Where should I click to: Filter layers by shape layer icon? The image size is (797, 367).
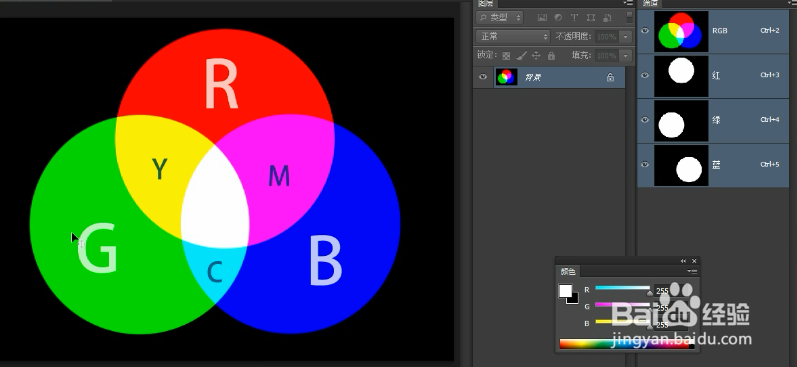pos(591,17)
